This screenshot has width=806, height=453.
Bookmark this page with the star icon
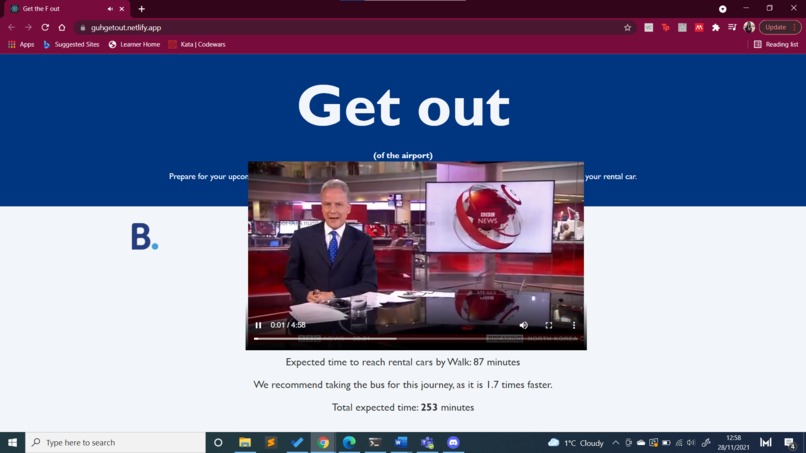[627, 28]
